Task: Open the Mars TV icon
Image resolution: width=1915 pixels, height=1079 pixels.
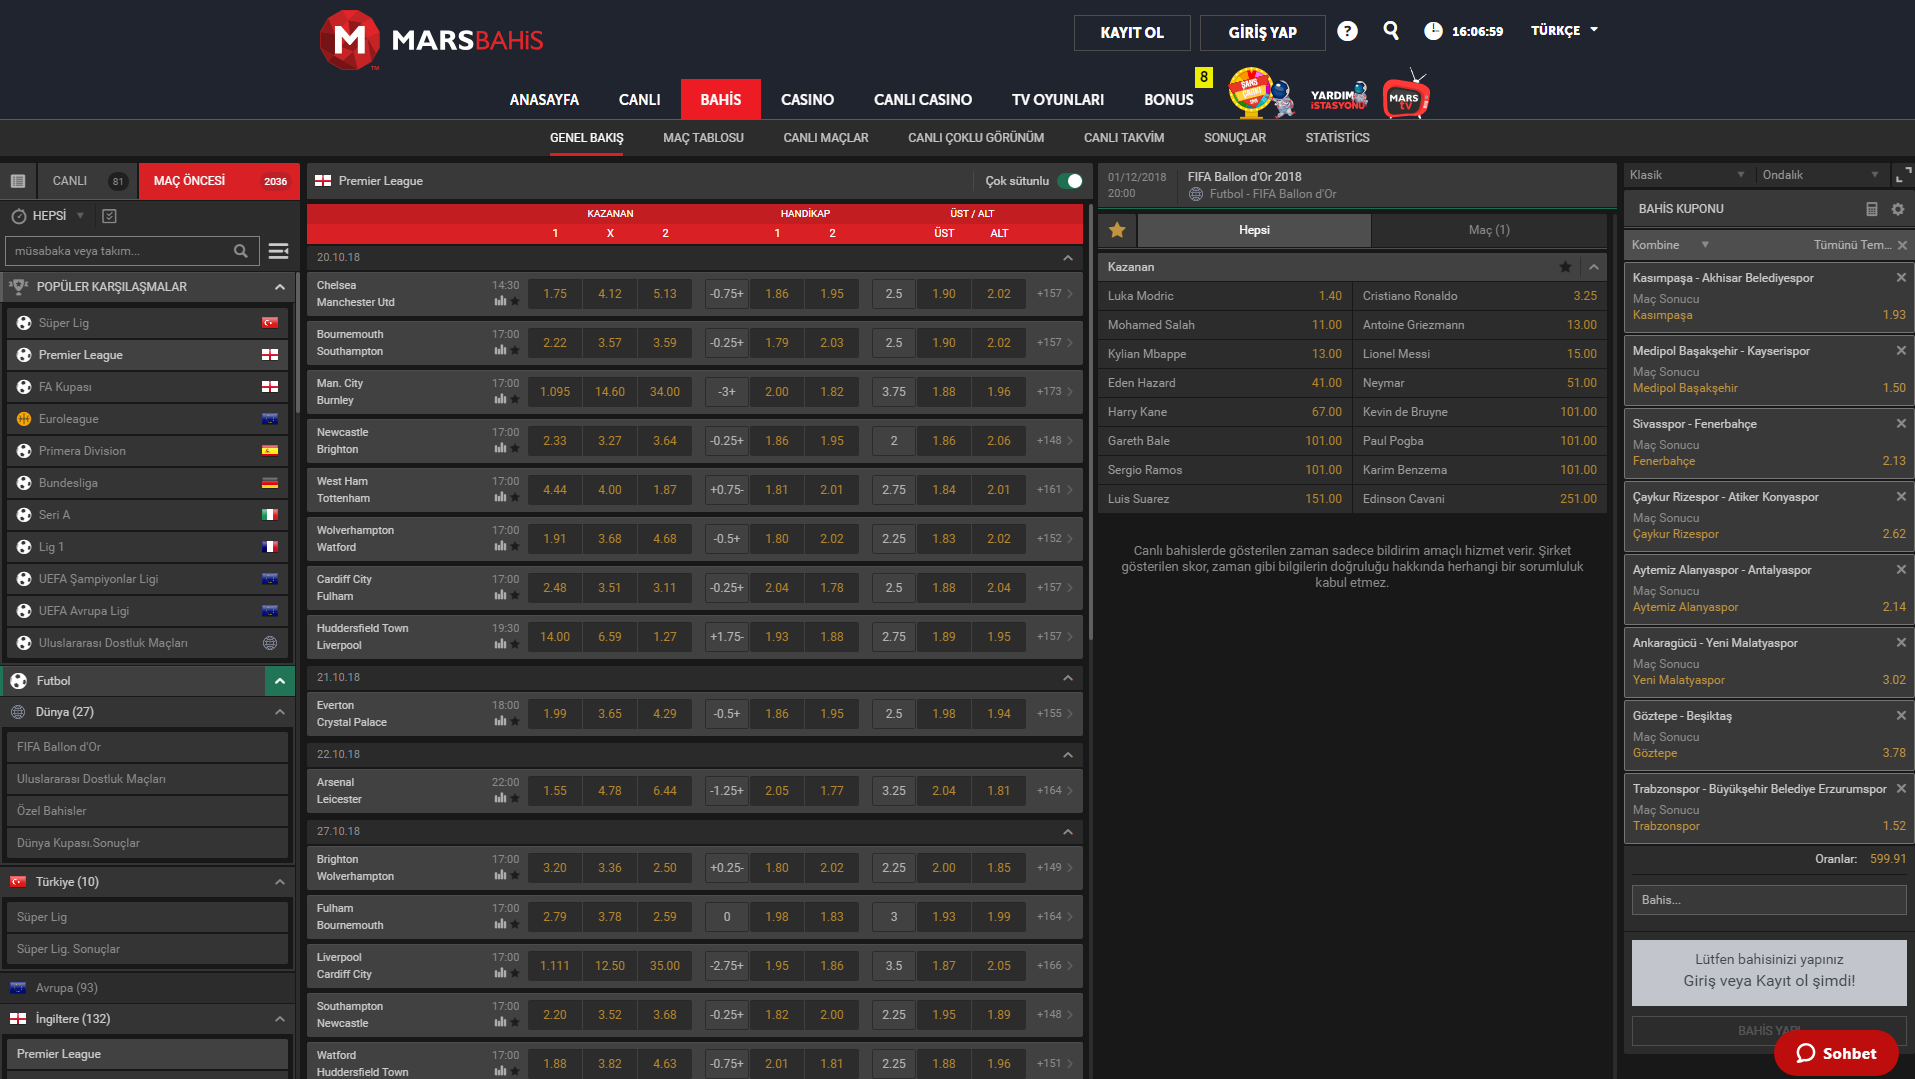Action: (x=1405, y=97)
